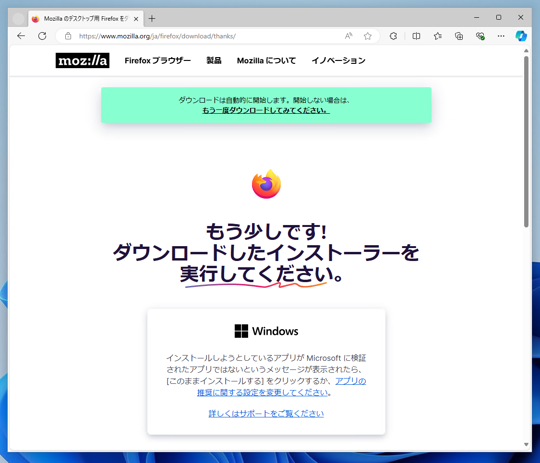
Task: Open the Extensions puzzle icon
Action: coord(393,36)
